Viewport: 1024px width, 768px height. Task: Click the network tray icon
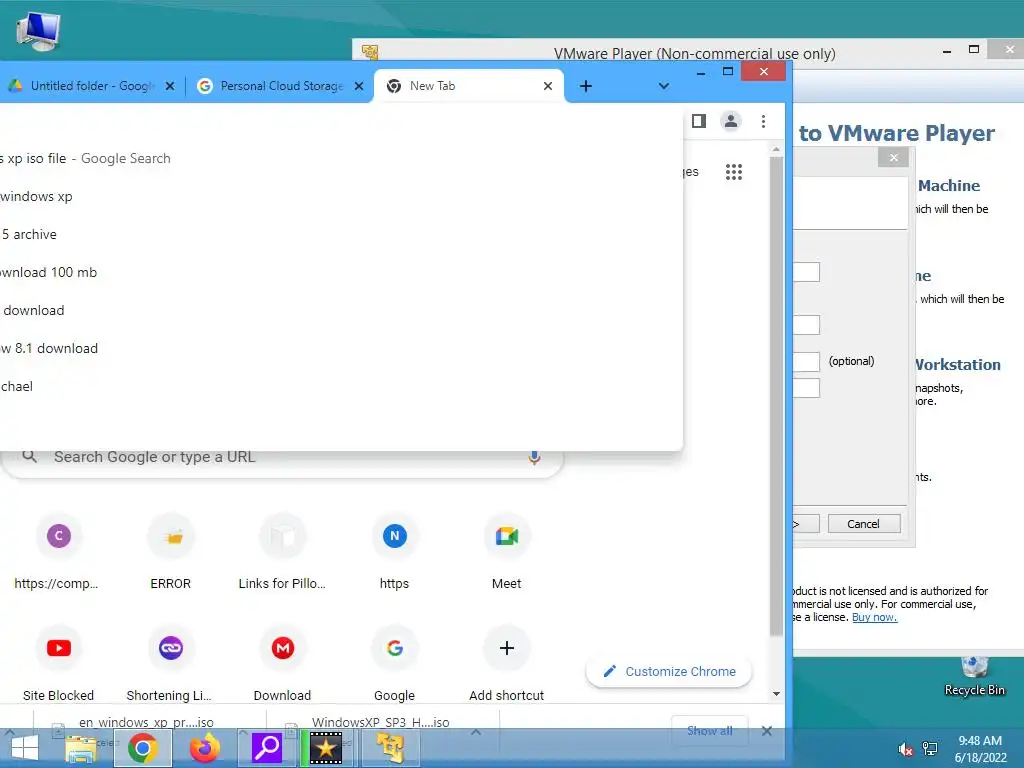tap(930, 749)
